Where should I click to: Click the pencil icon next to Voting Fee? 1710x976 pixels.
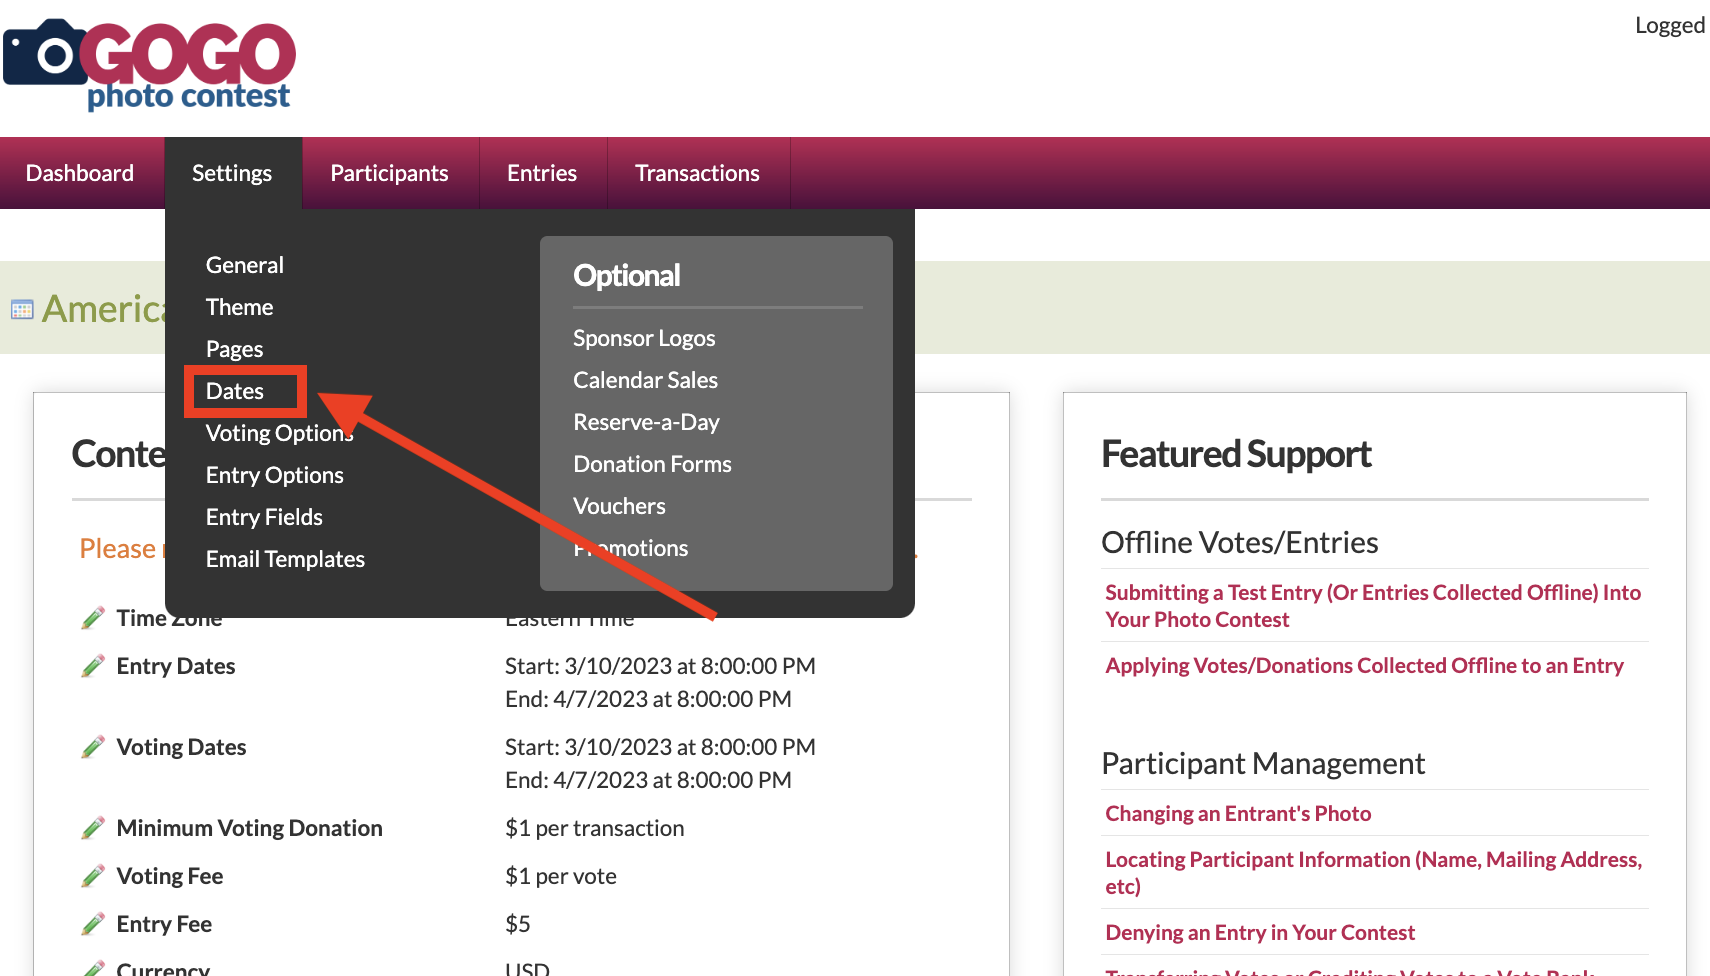93,876
